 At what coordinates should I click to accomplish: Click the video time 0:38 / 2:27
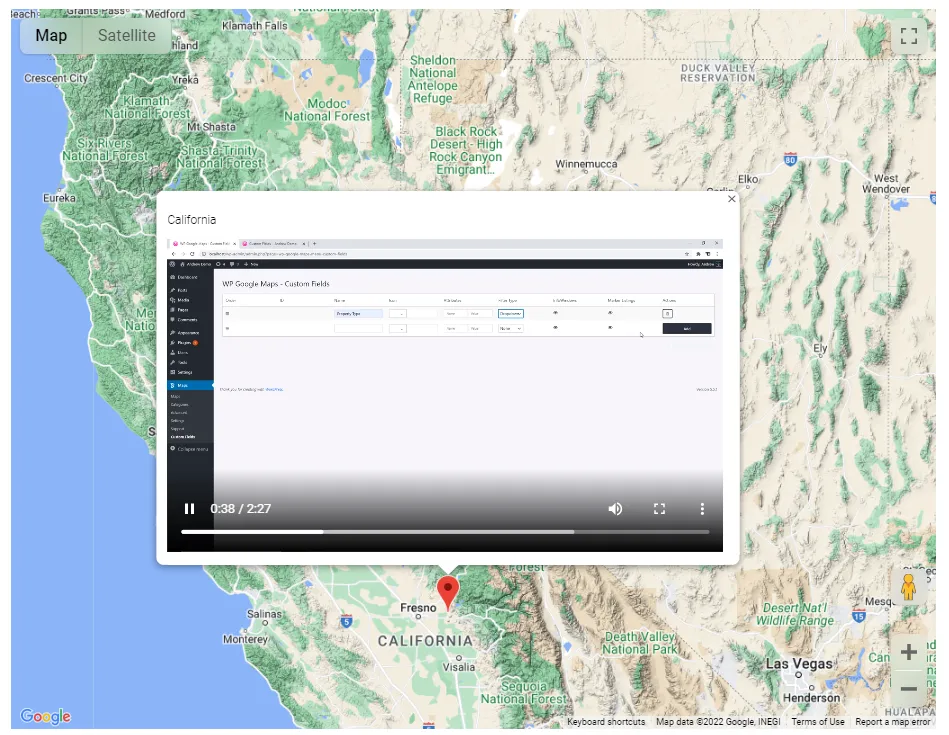[x=240, y=509]
